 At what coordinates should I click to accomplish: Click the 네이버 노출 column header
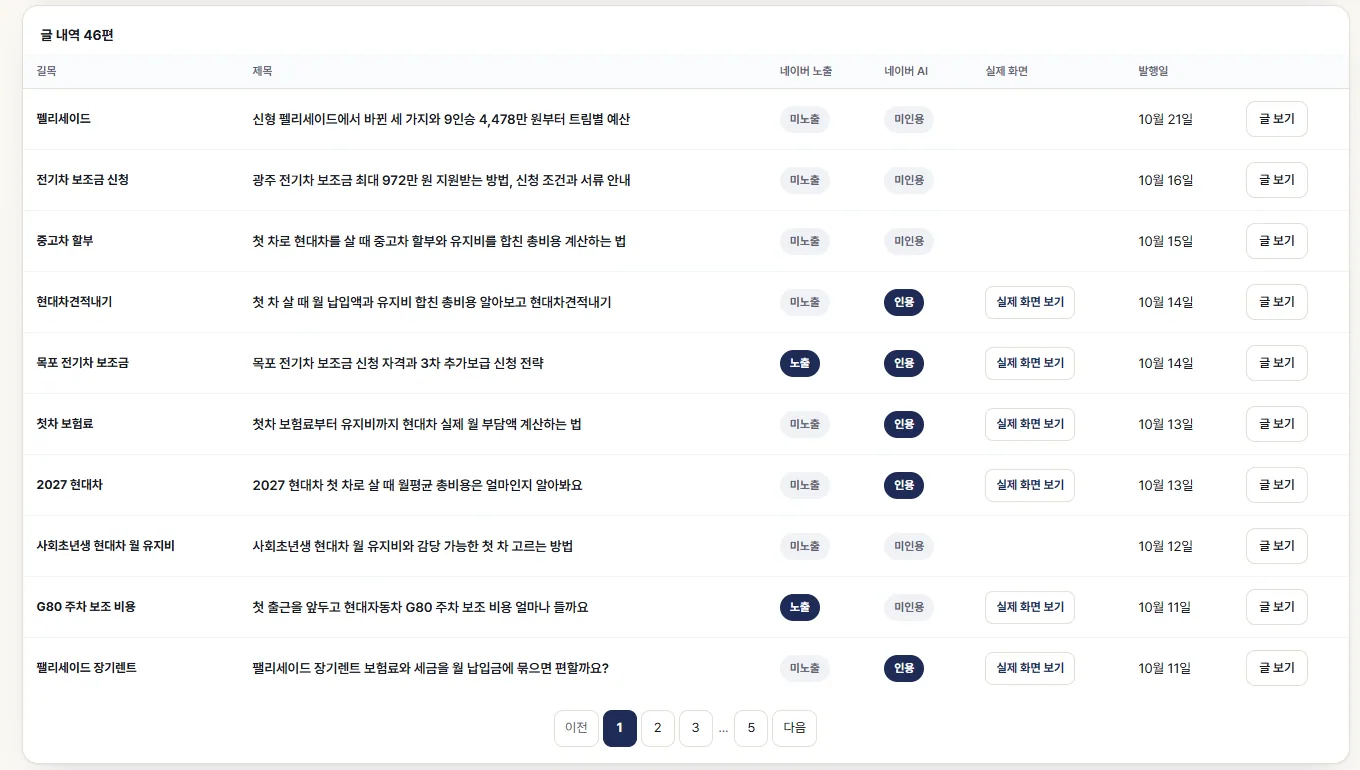coord(806,71)
